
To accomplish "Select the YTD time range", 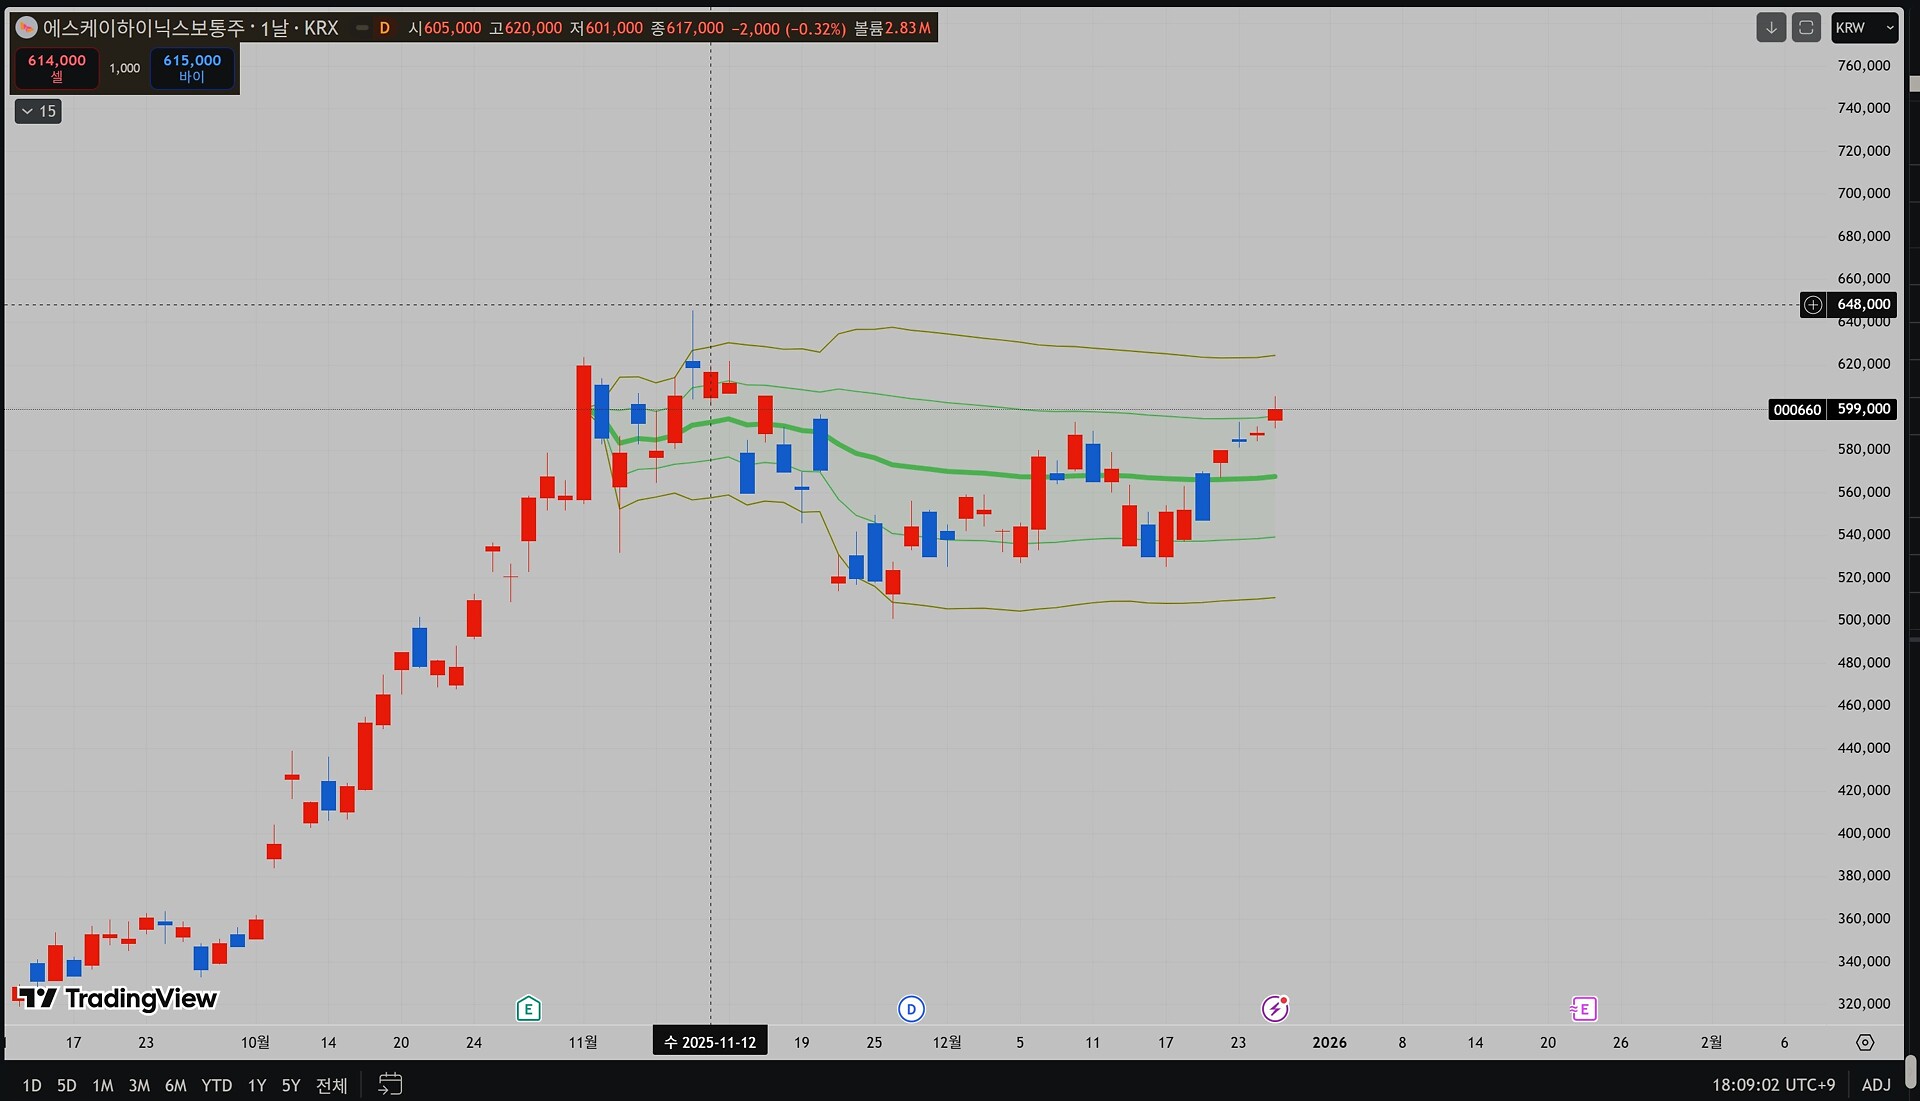I will [x=216, y=1085].
